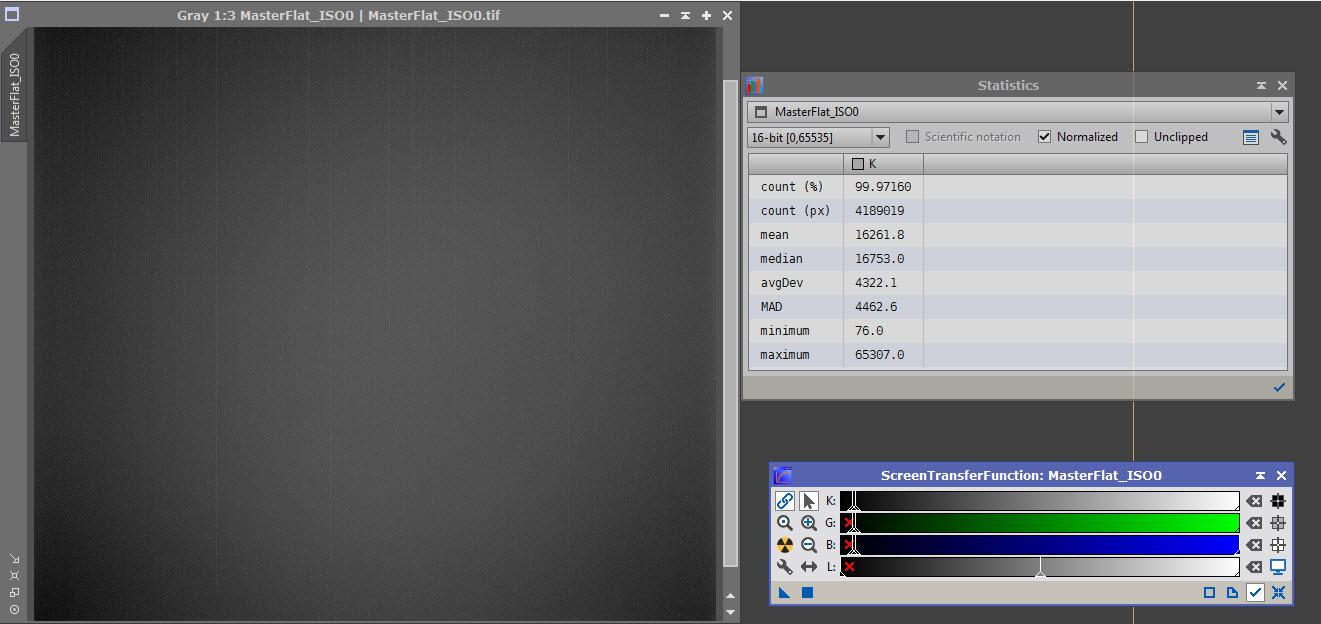Reset the K channel in STF

coord(1254,501)
